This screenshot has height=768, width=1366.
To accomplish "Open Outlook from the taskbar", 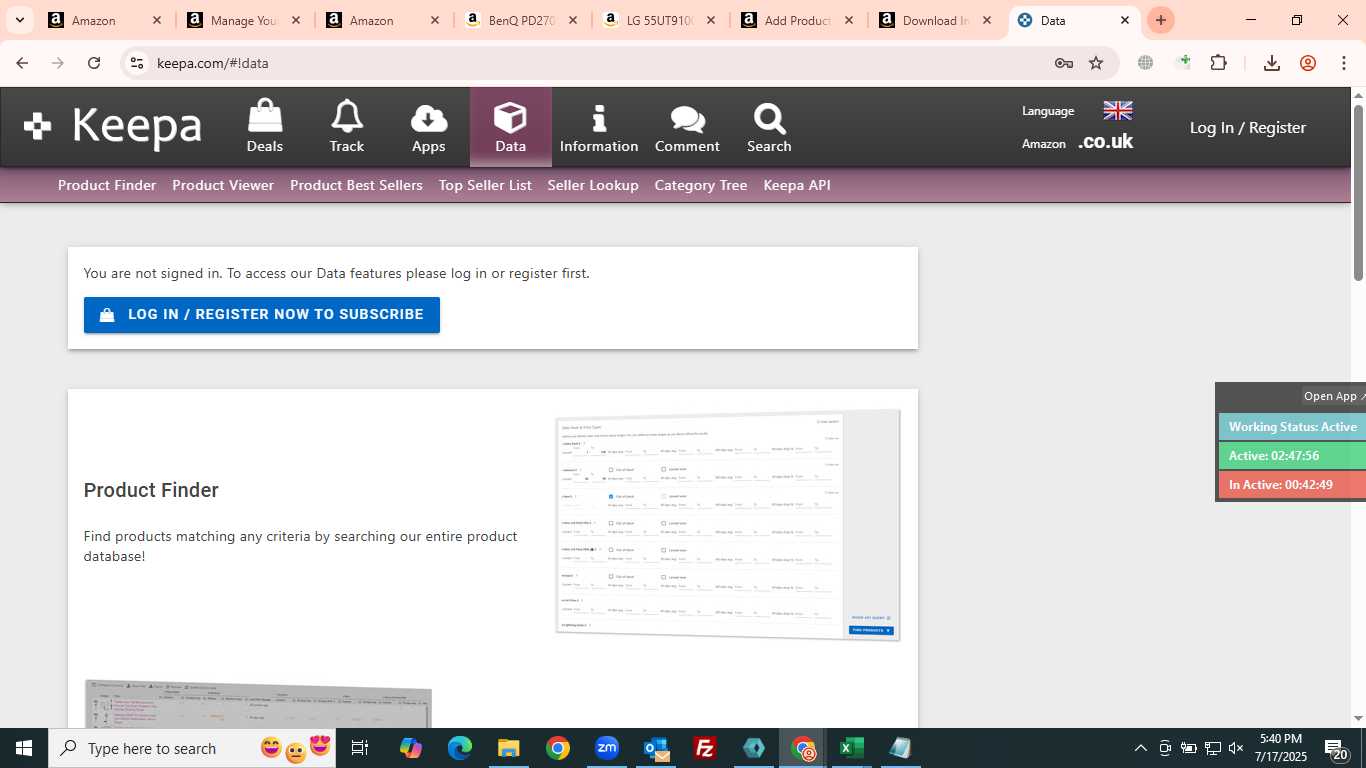I will 656,748.
